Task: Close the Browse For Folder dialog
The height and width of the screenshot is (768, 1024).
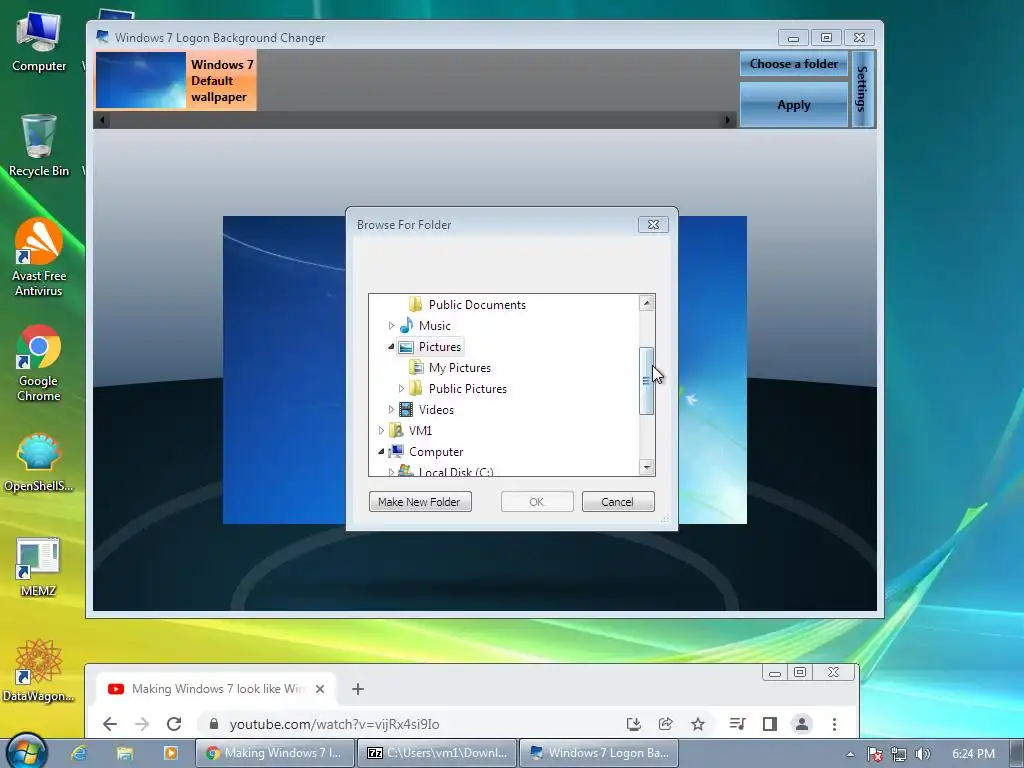Action: (653, 225)
